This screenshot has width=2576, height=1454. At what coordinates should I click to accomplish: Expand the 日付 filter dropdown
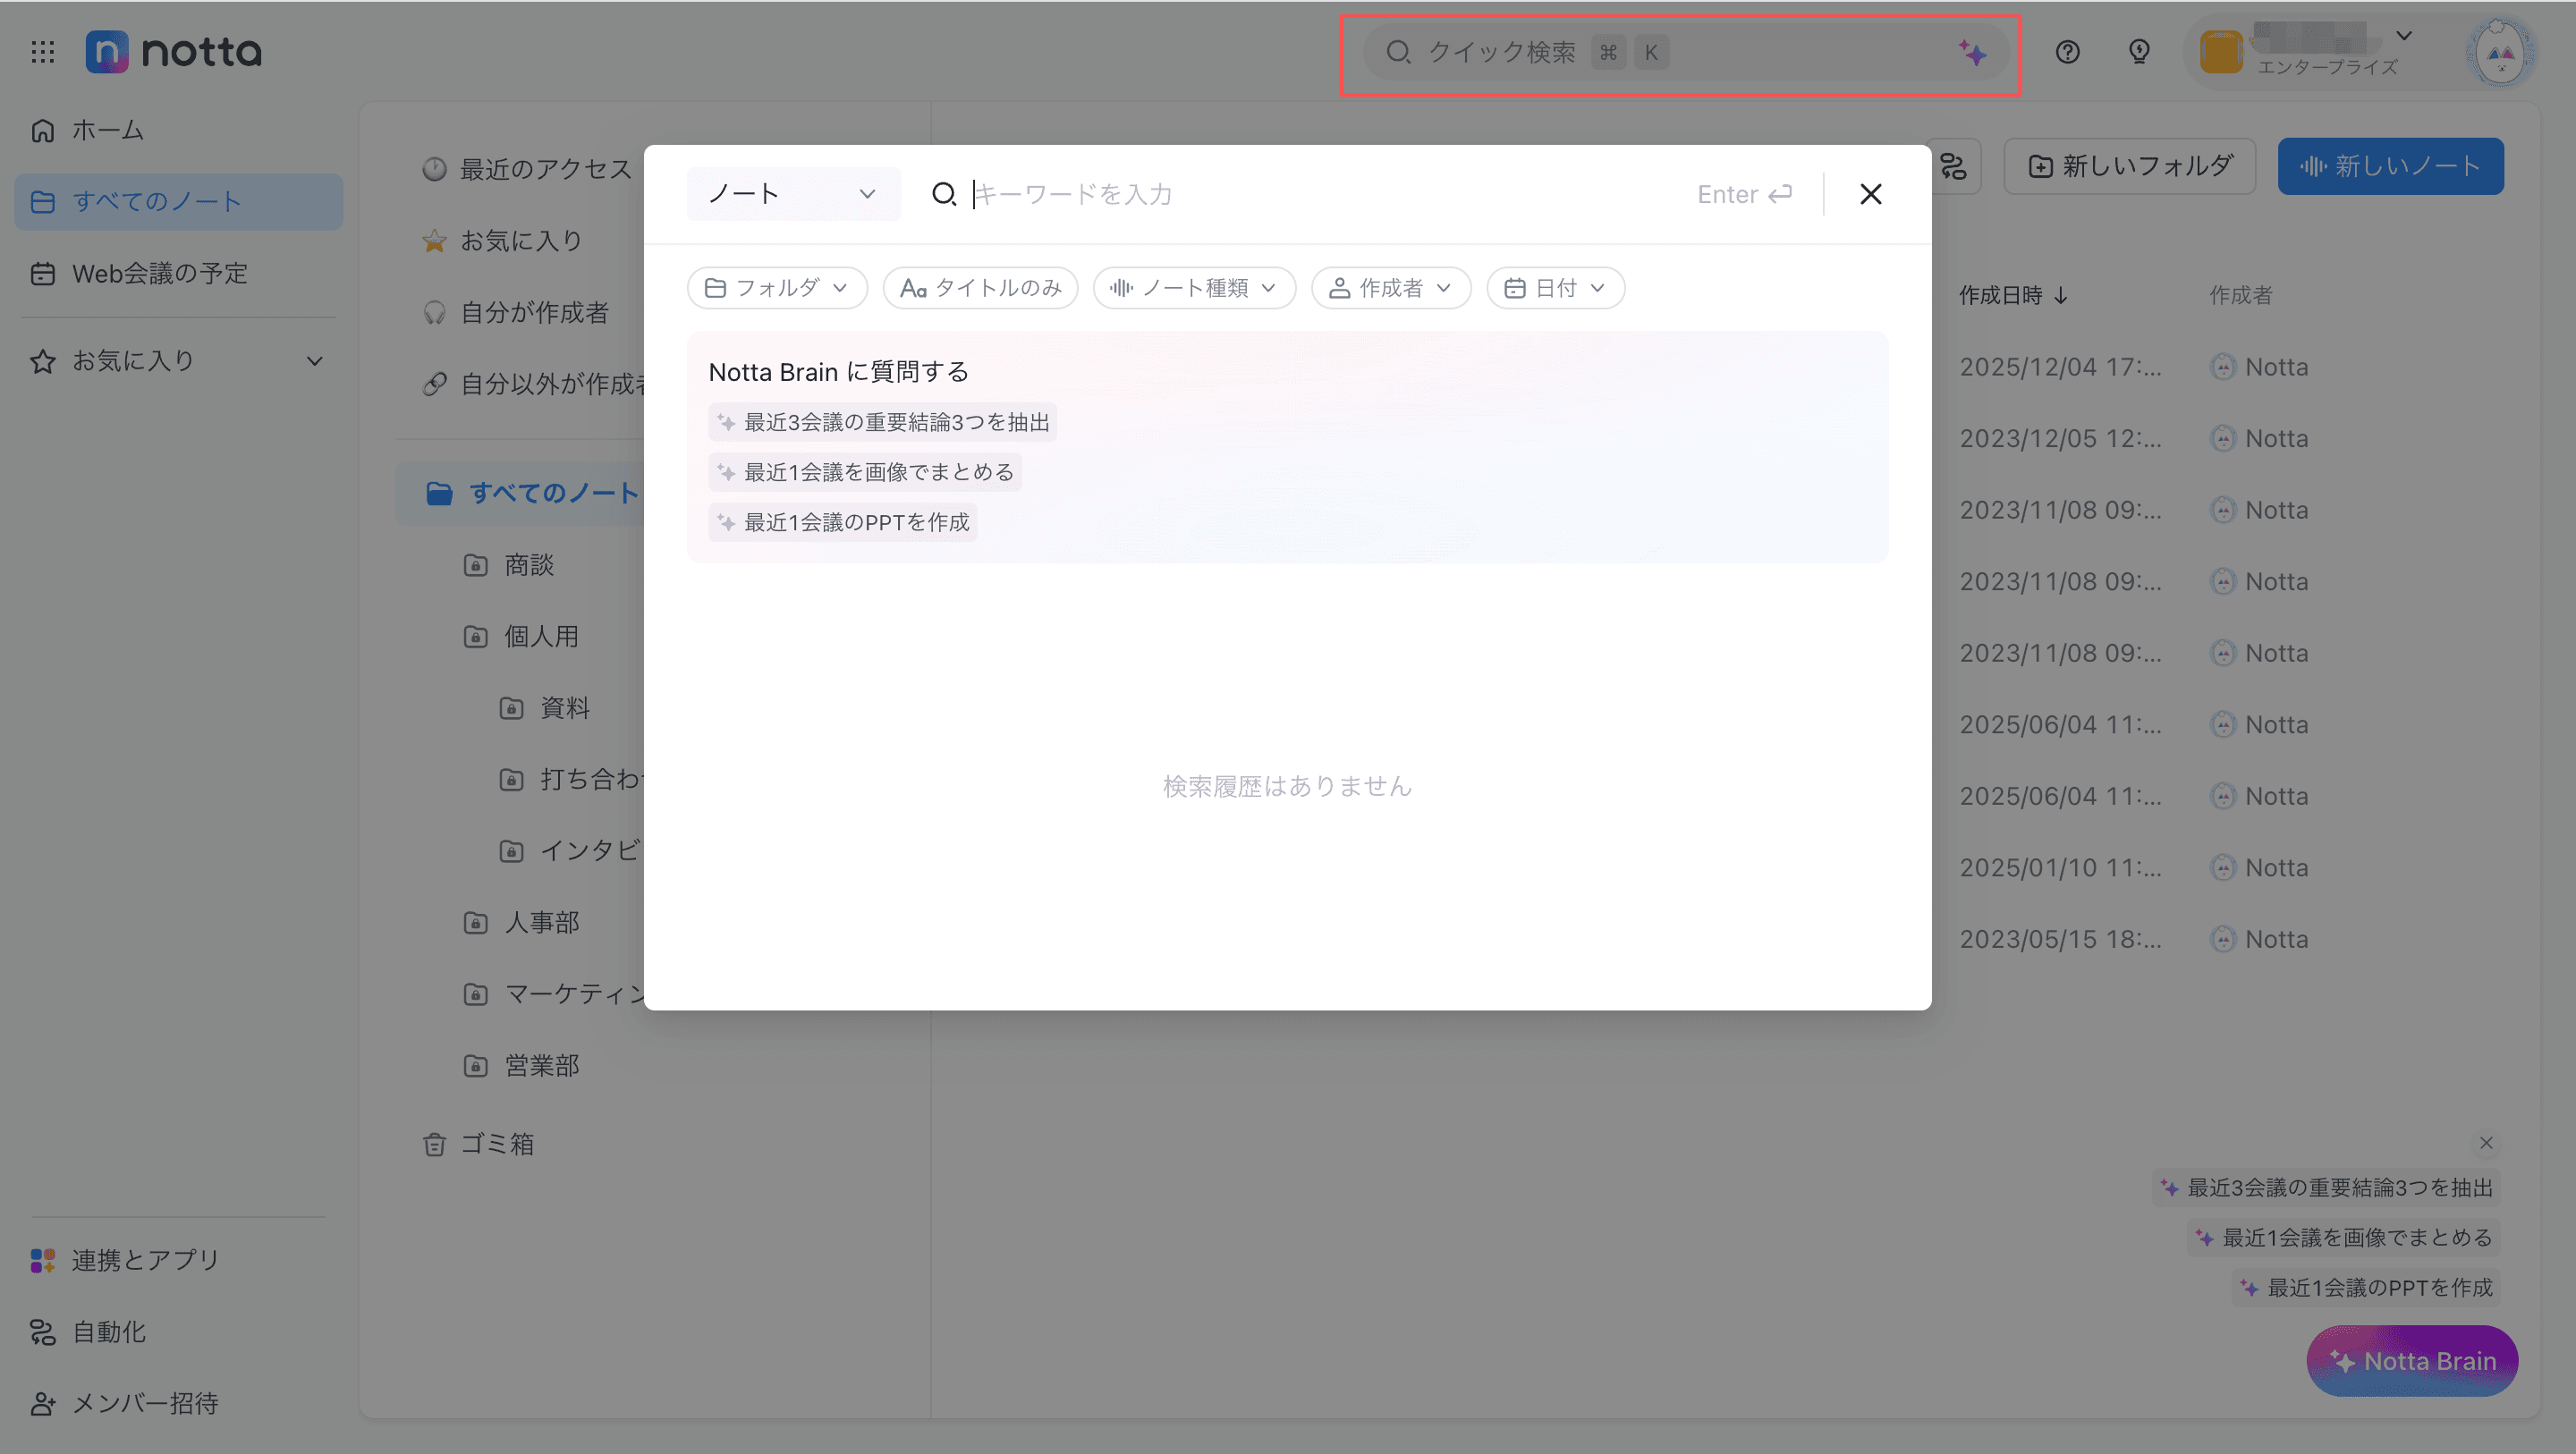pos(1555,288)
